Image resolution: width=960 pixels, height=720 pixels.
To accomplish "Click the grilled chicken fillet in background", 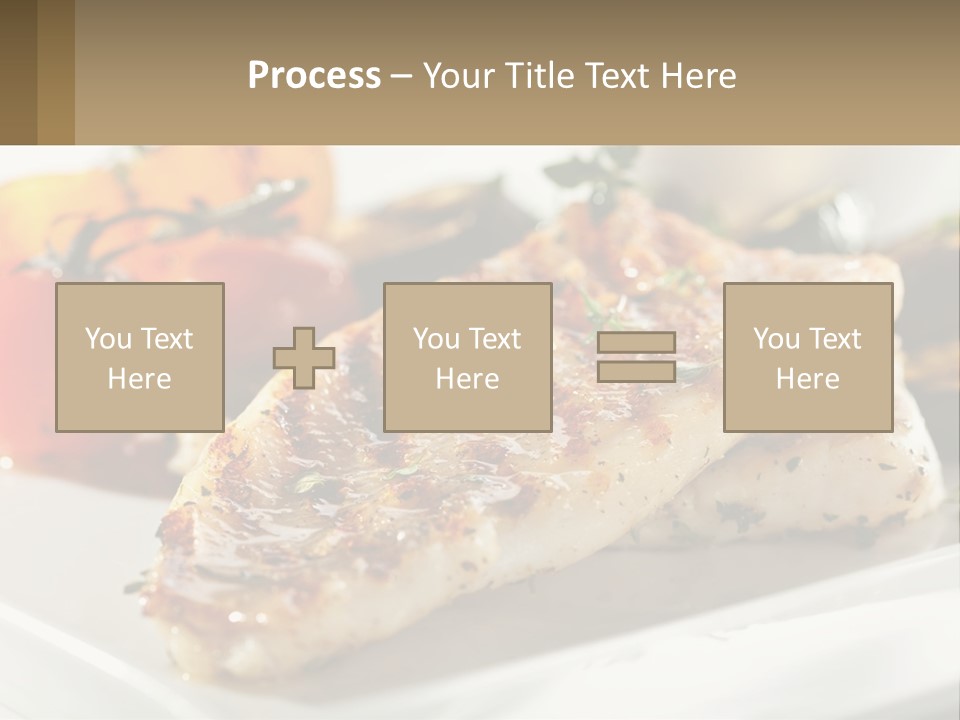I will point(400,520).
